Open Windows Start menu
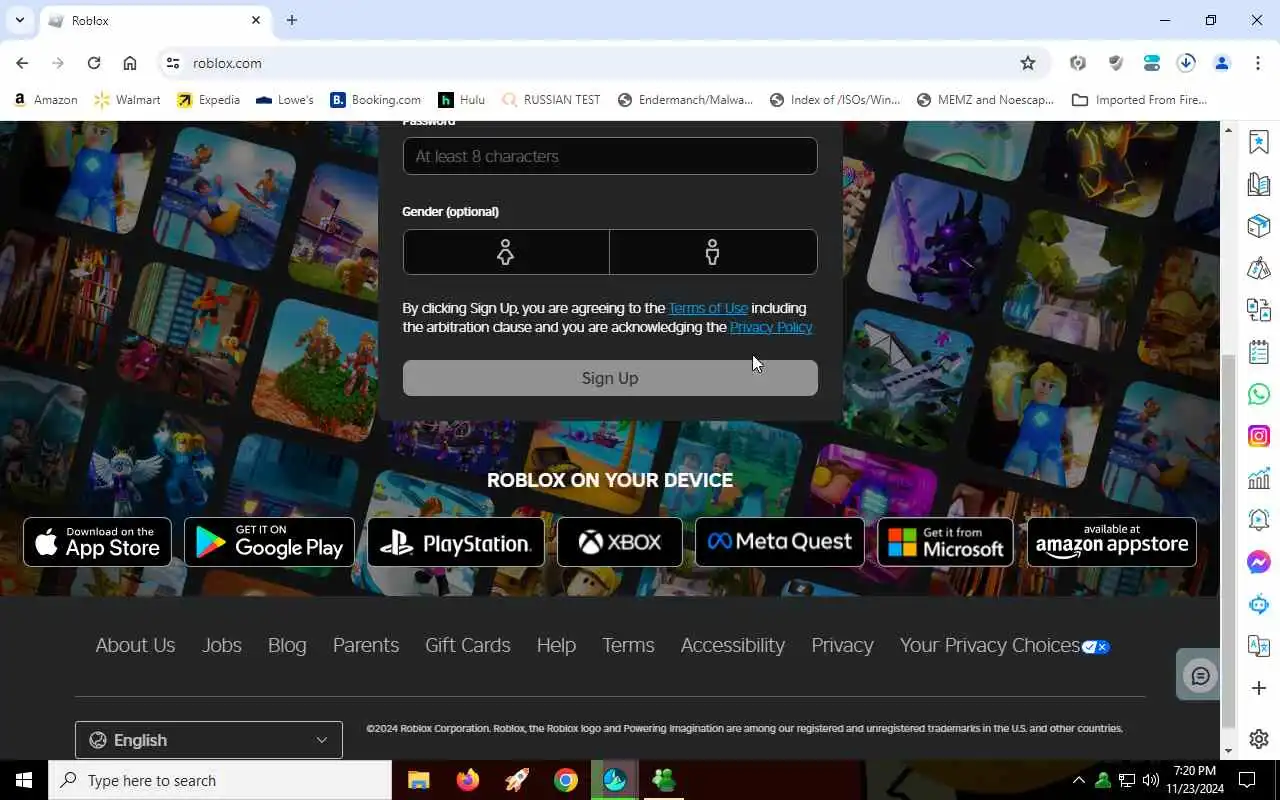 pos(24,781)
